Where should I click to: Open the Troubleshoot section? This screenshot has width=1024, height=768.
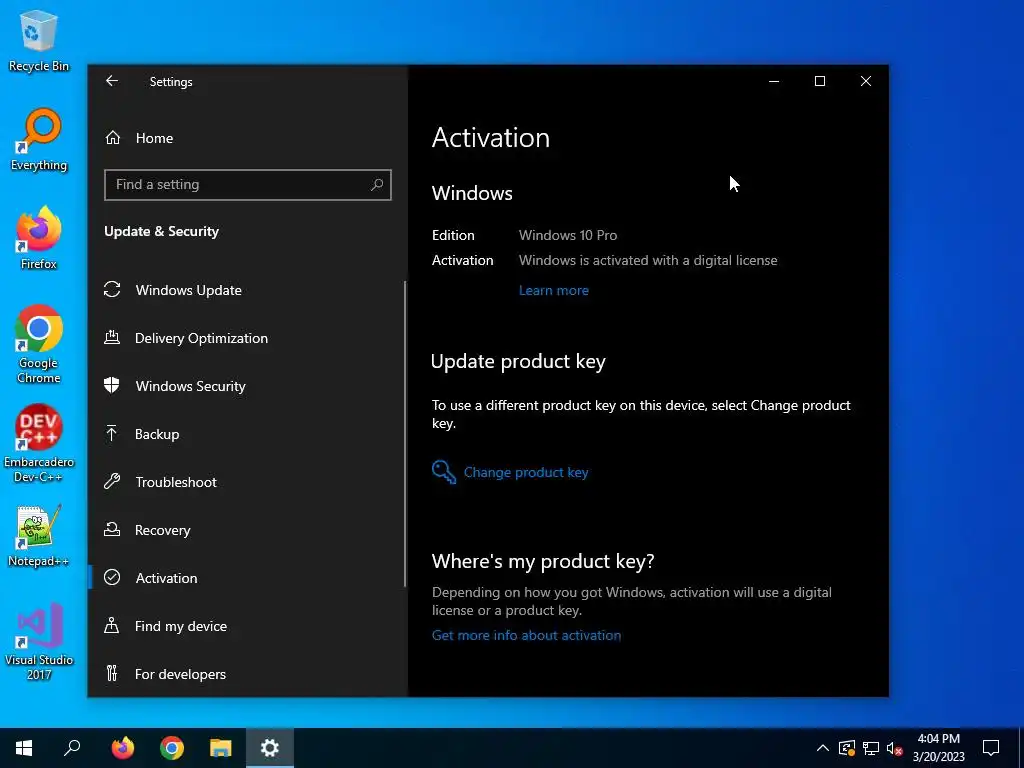[176, 482]
